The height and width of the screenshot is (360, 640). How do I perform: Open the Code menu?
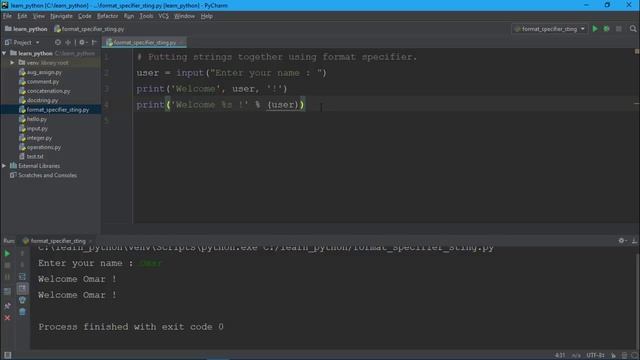click(x=84, y=16)
